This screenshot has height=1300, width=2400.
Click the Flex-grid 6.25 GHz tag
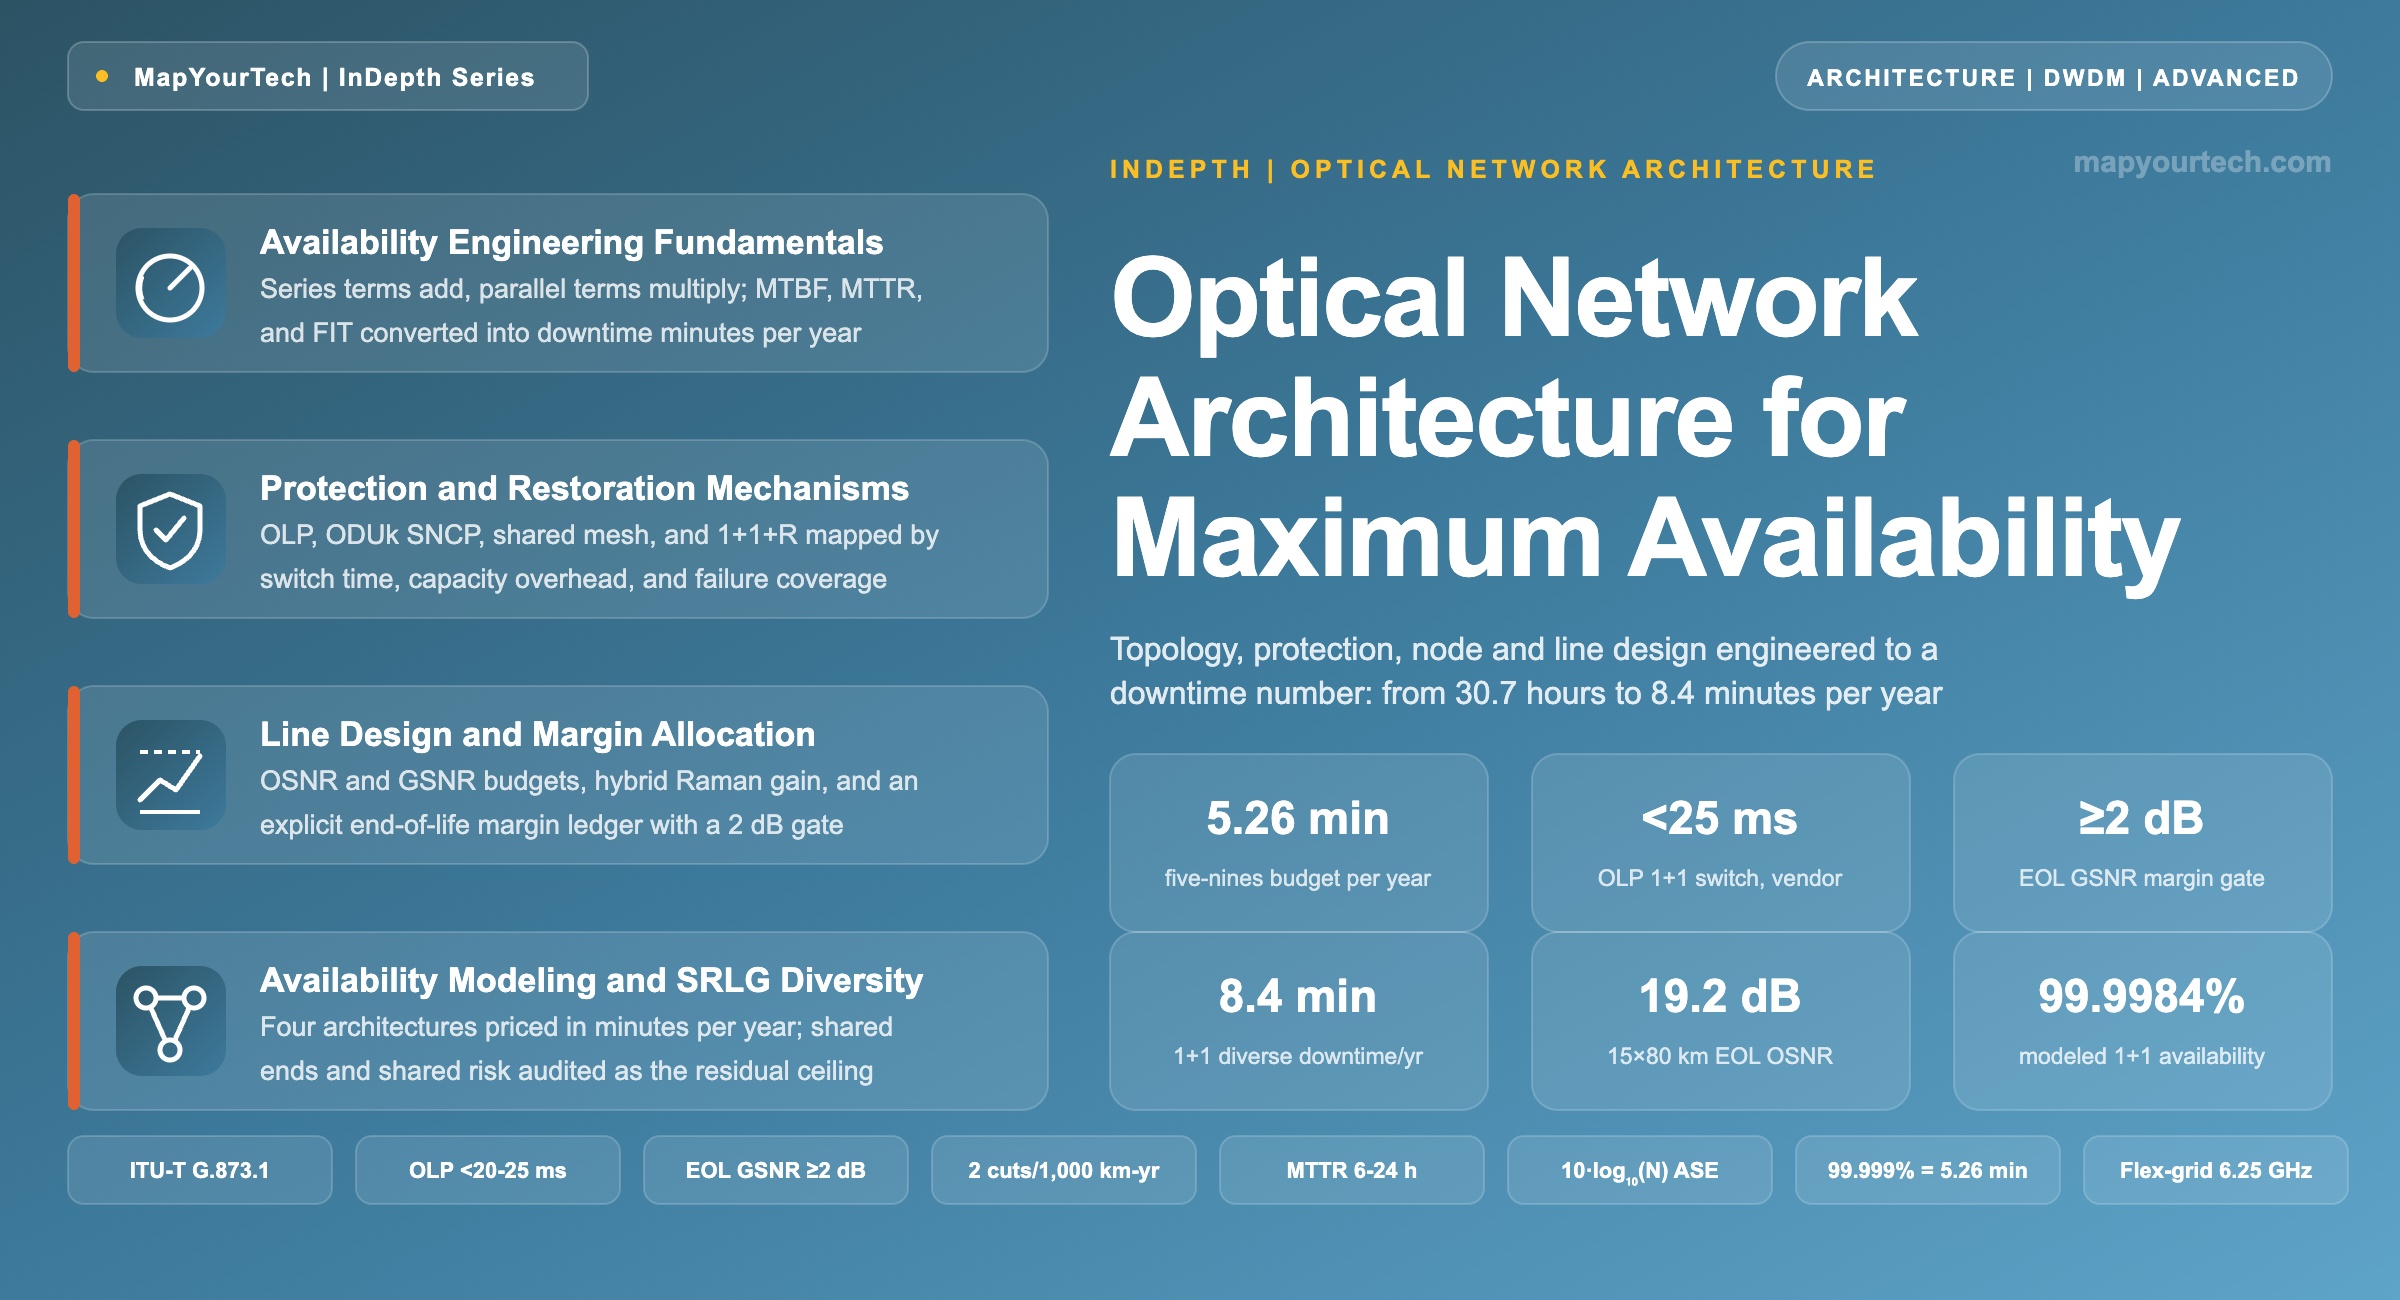[2216, 1170]
